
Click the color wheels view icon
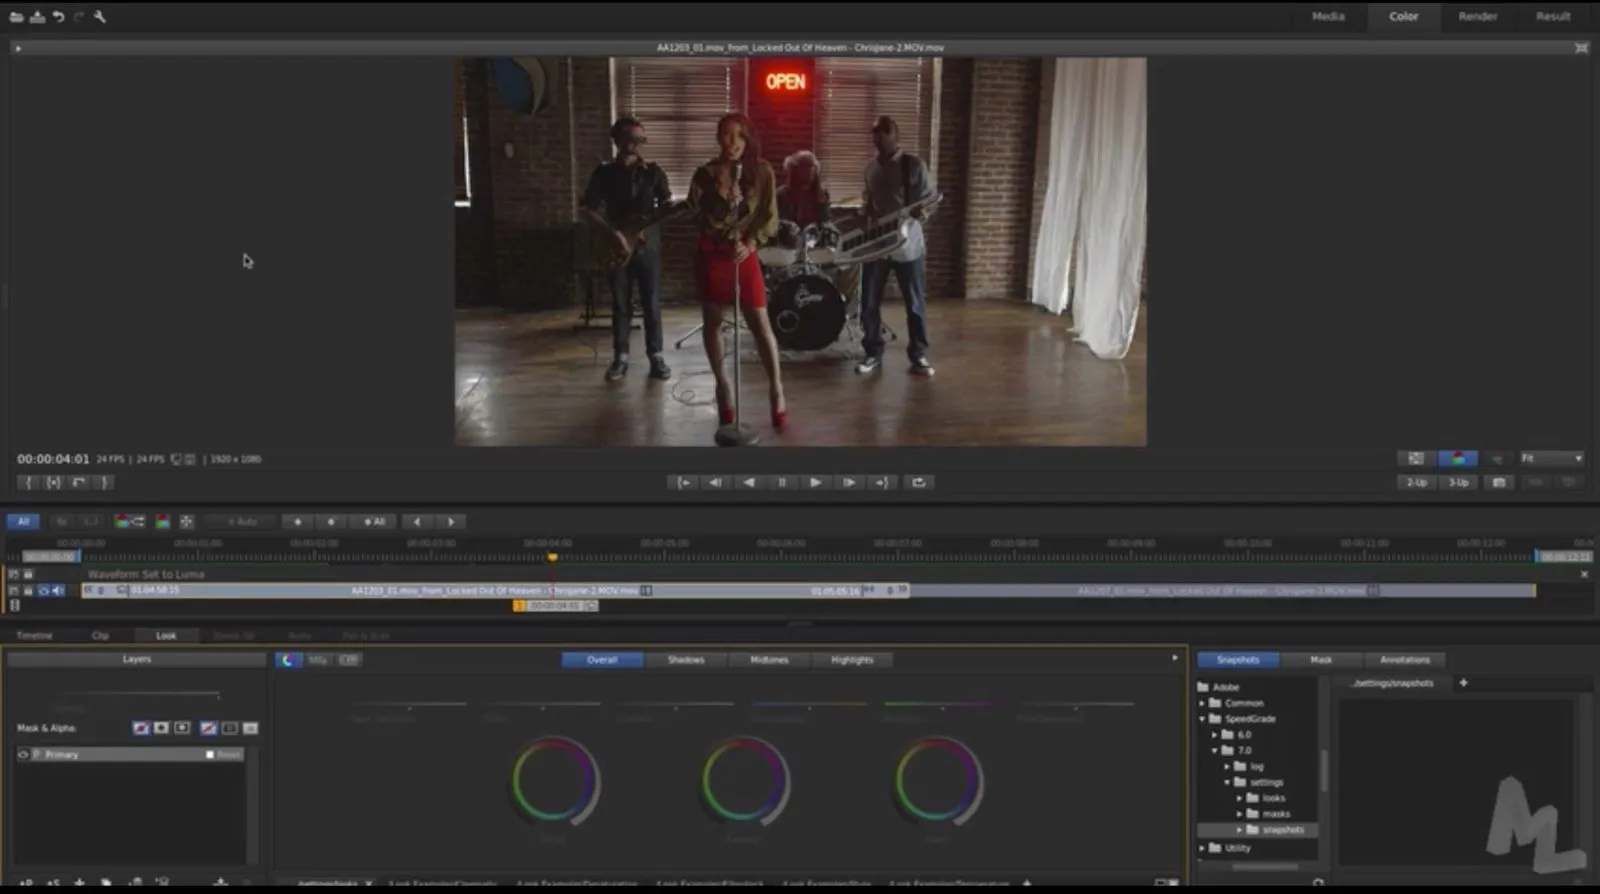point(288,660)
